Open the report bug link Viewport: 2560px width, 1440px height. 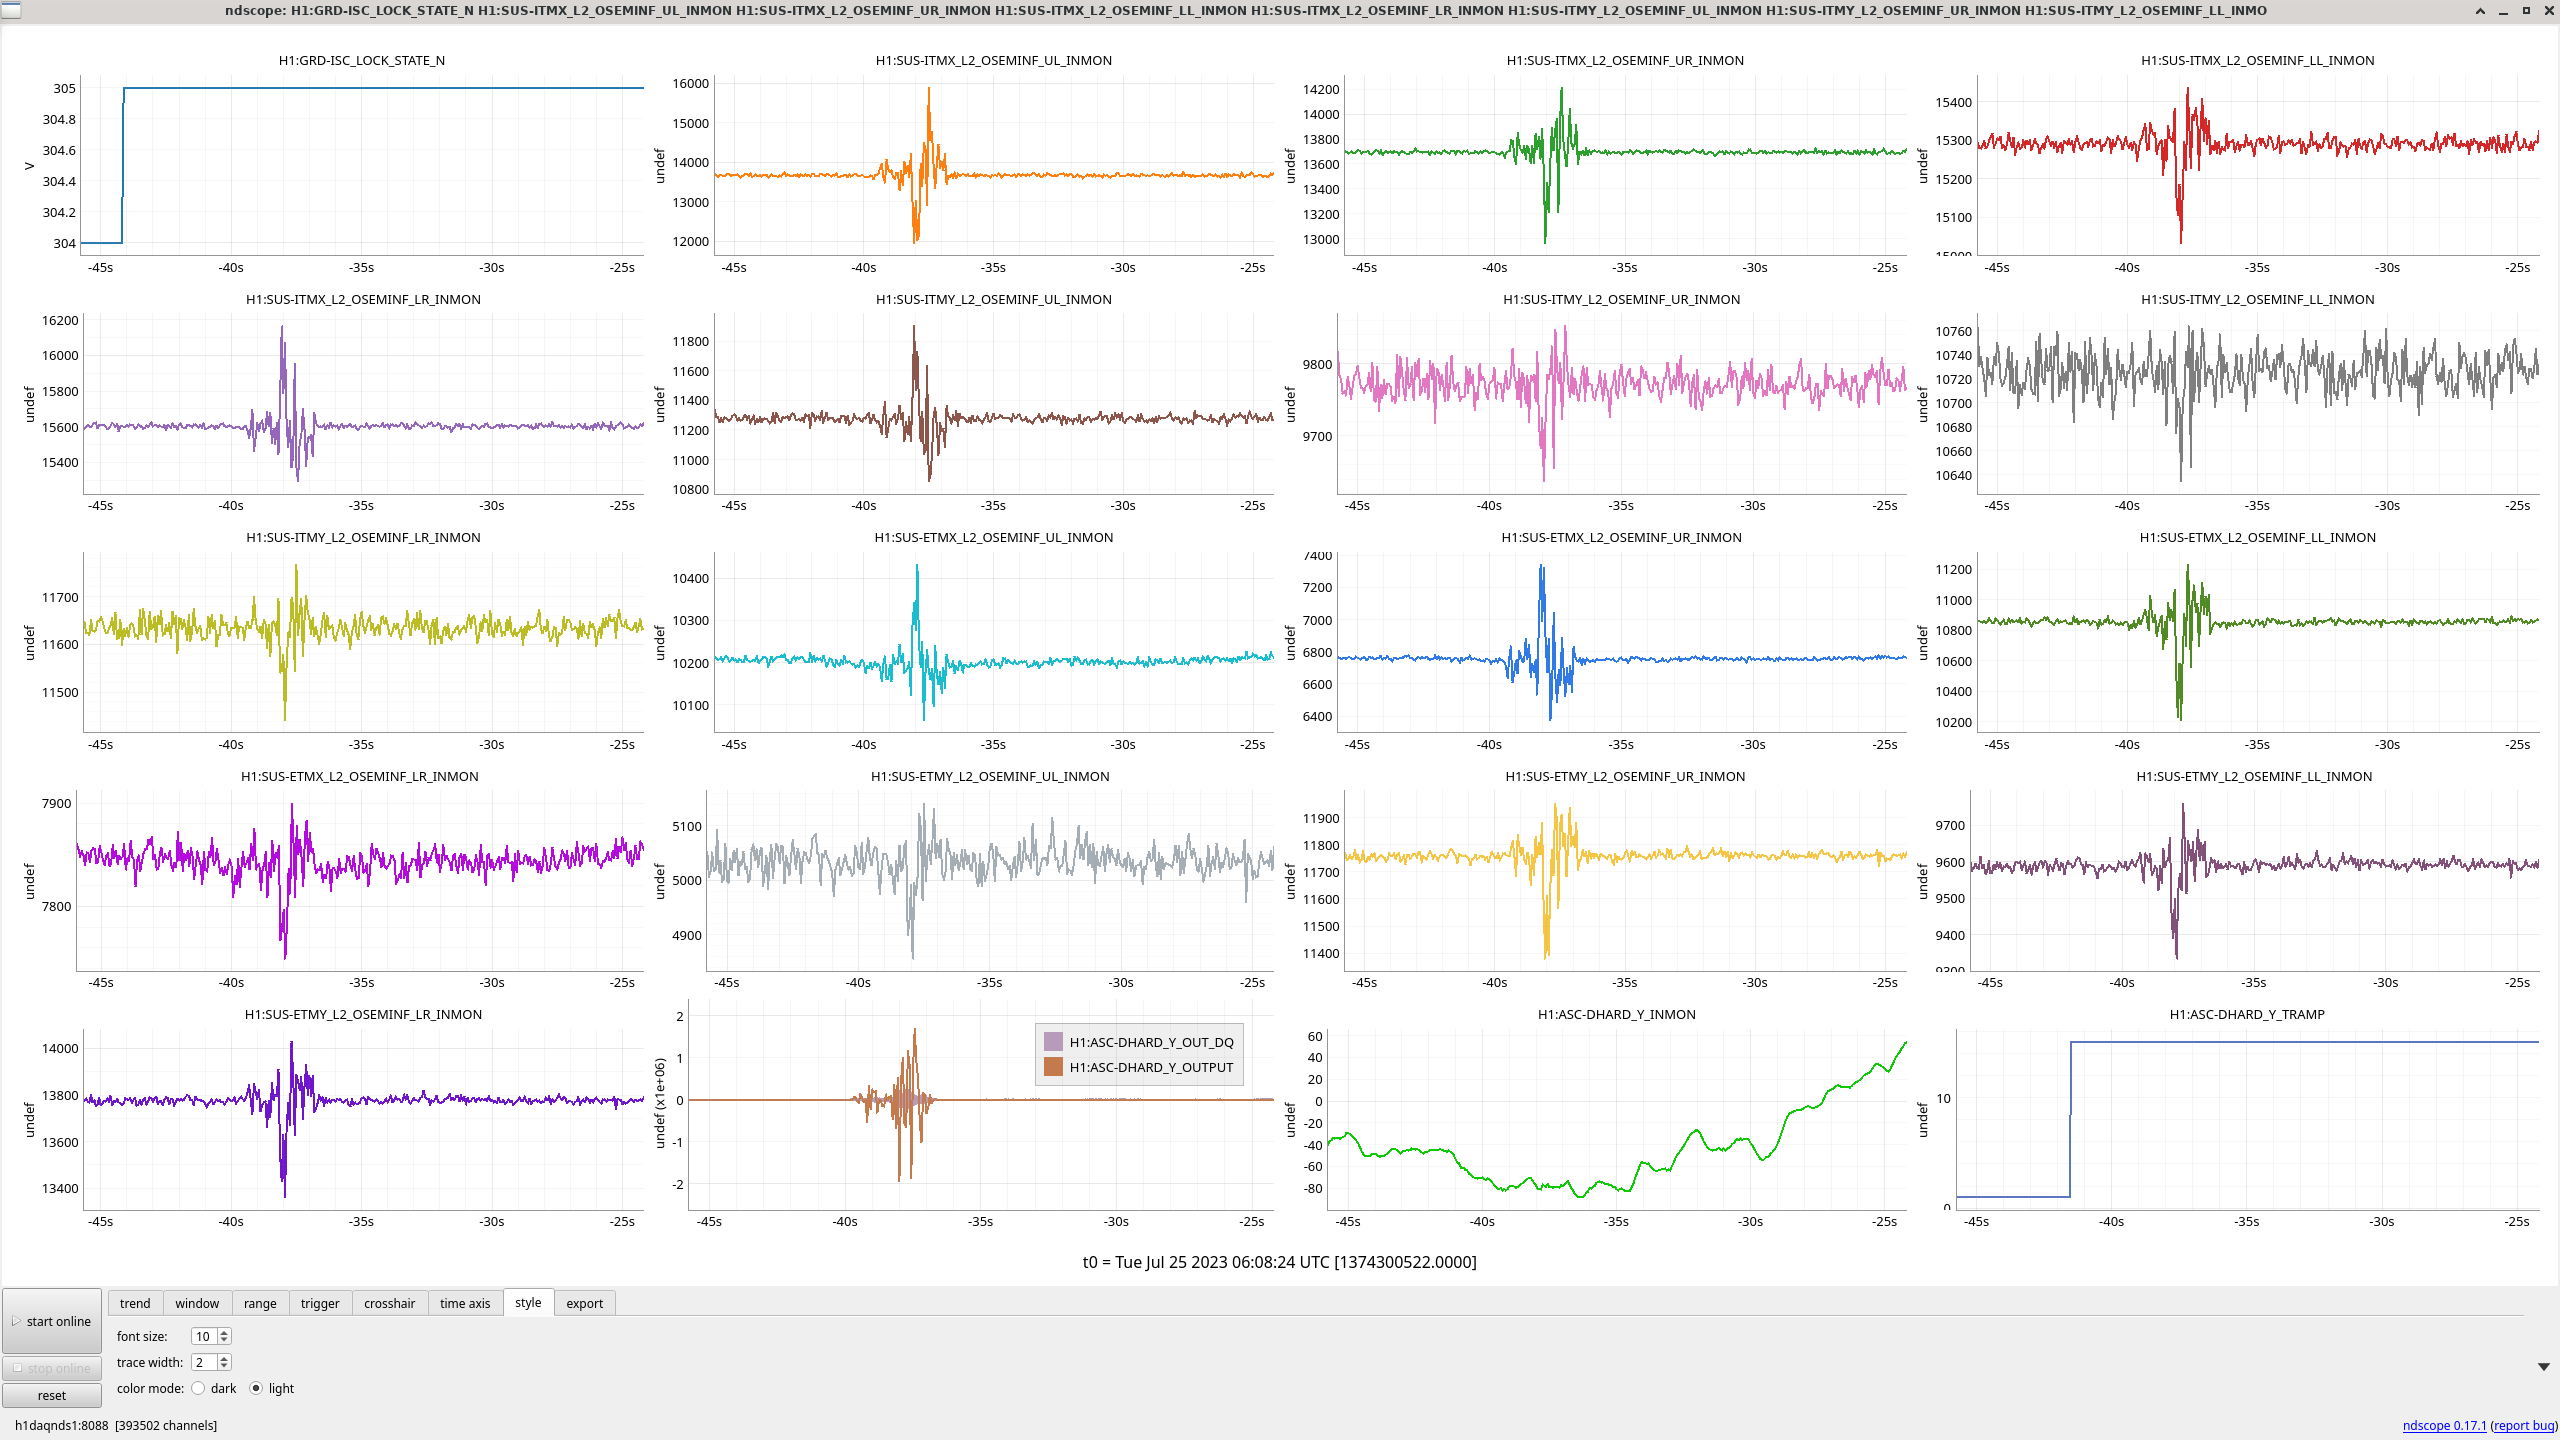click(2523, 1425)
